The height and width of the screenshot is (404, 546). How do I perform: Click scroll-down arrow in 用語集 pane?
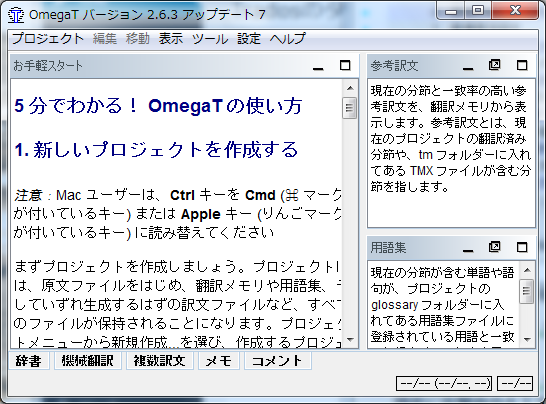click(x=527, y=339)
